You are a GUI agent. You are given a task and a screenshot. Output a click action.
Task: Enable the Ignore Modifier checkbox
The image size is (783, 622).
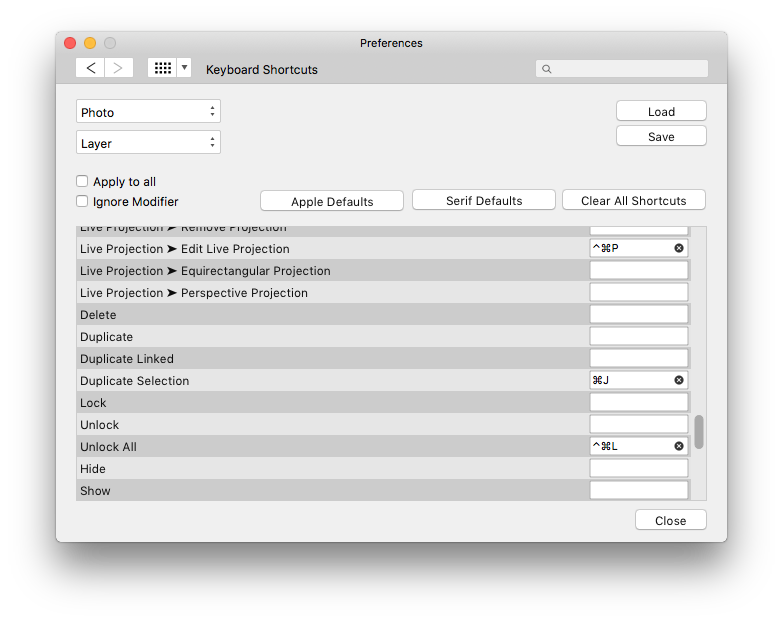coord(82,201)
